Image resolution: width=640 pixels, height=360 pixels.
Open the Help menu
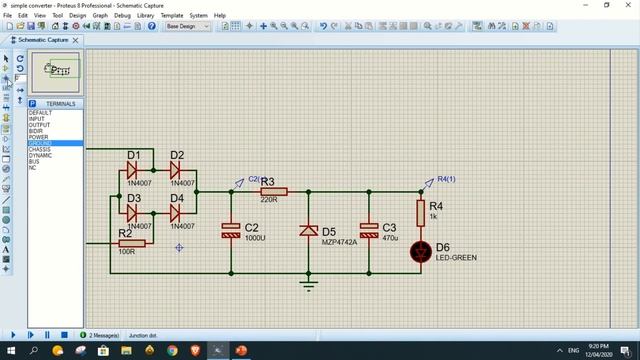pyautogui.click(x=220, y=16)
